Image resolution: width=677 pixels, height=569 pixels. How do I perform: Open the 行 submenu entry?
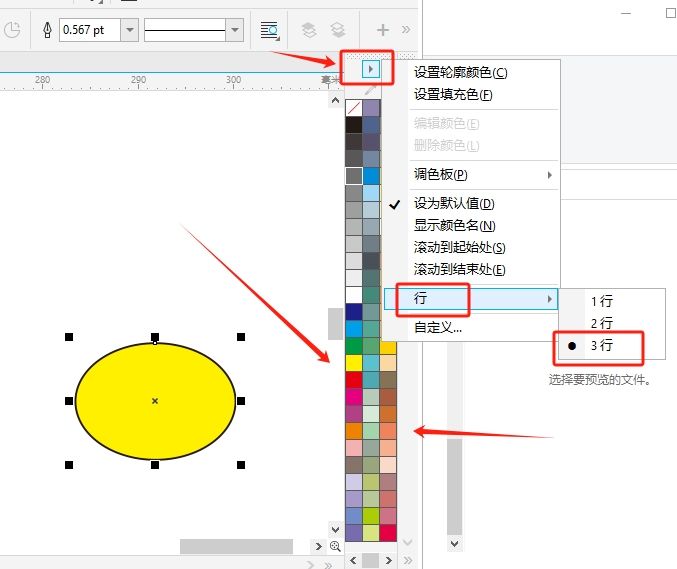point(471,299)
